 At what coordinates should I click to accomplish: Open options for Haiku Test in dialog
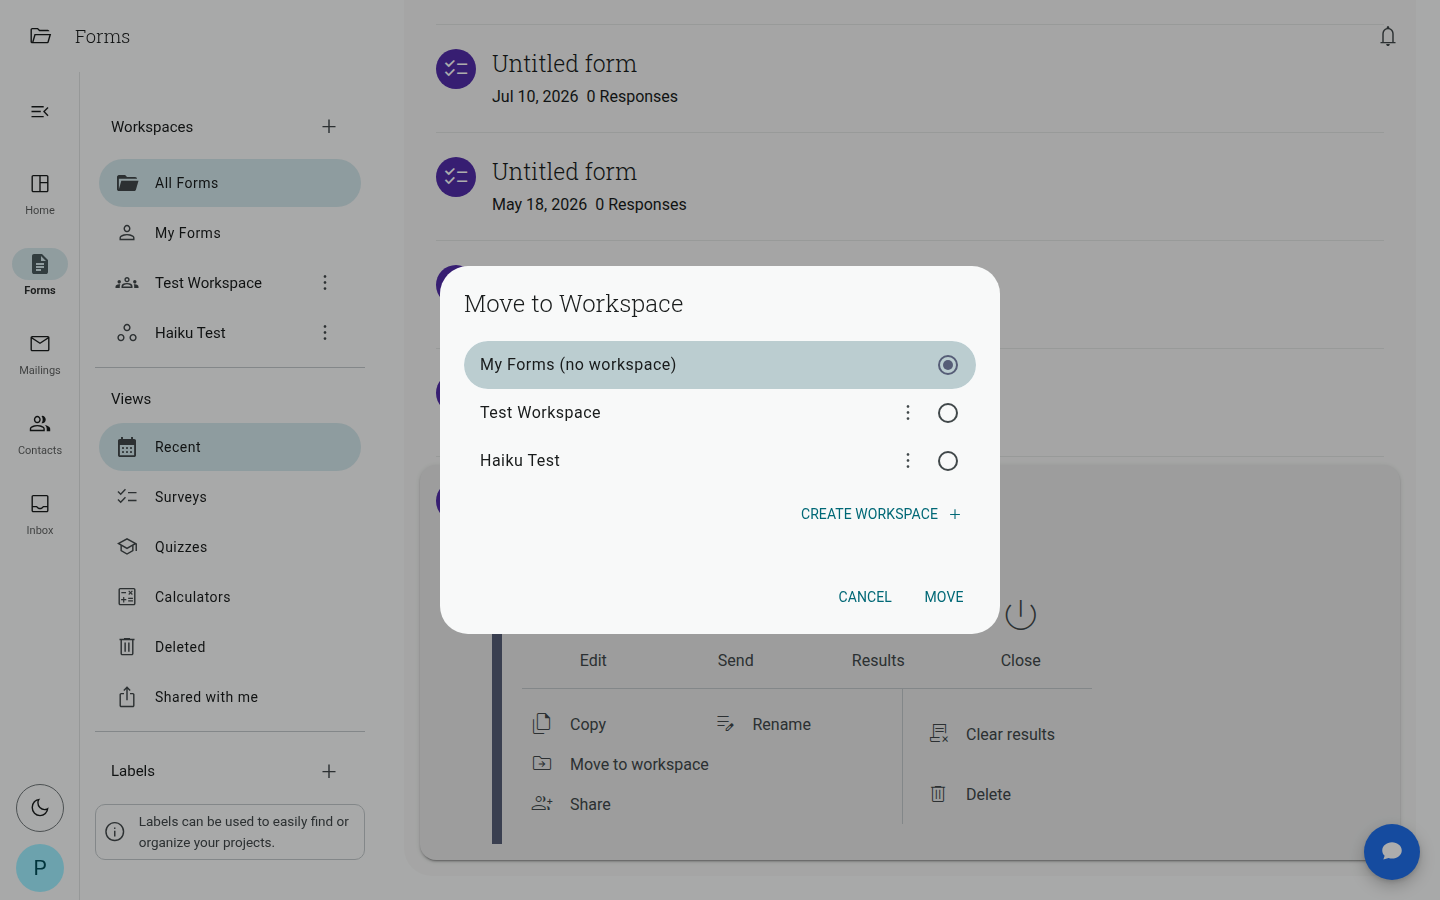pyautogui.click(x=908, y=461)
